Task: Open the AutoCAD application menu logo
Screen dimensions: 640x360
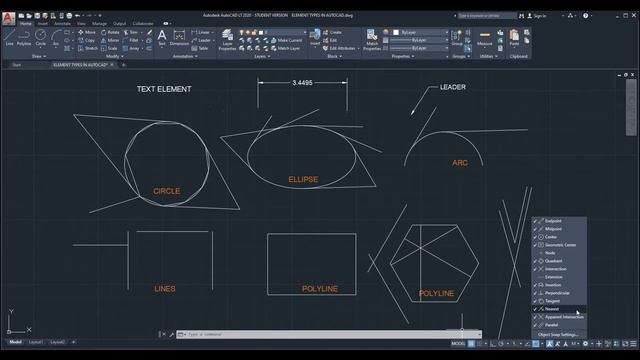Action: [x=8, y=19]
